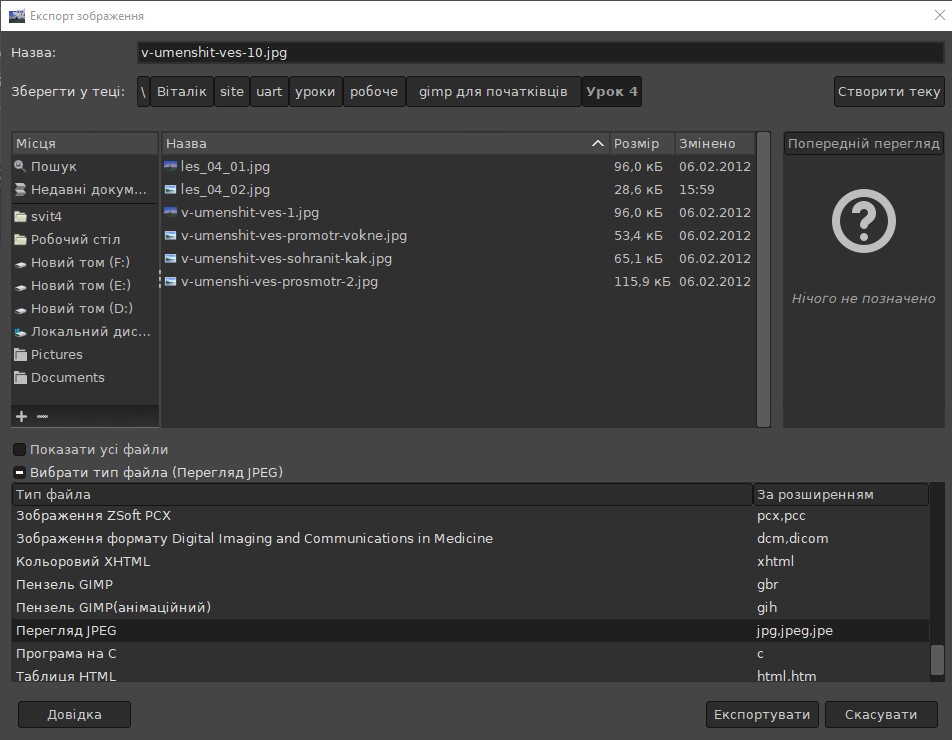Click the Documents folder icon

coord(20,378)
